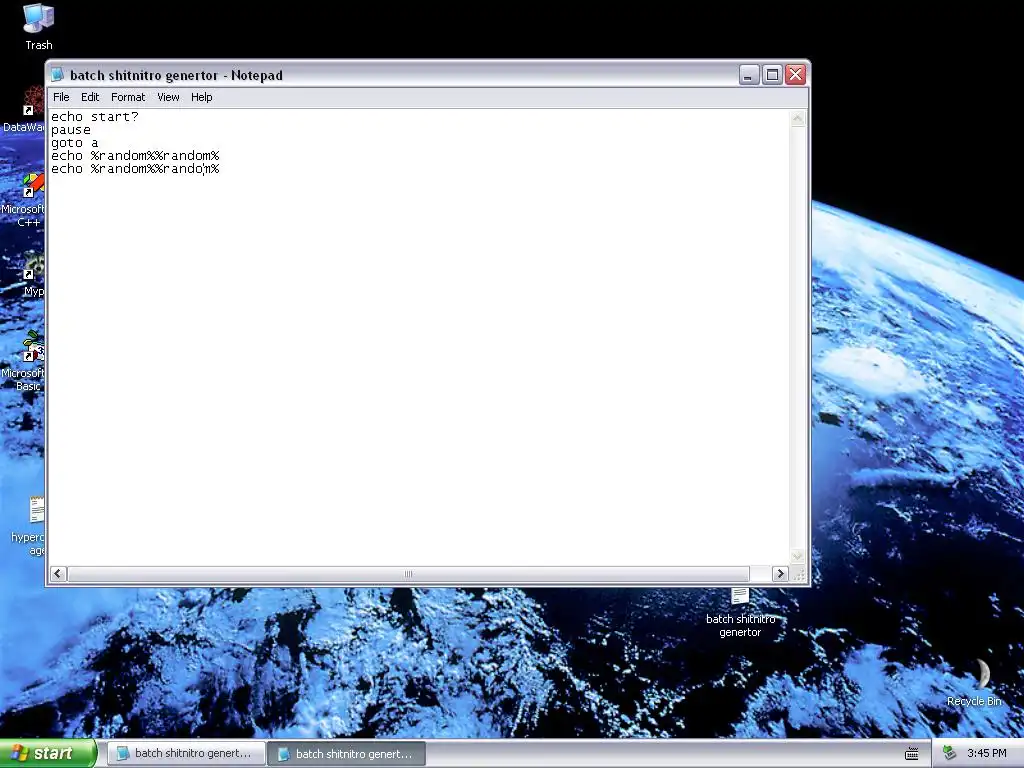Select the Microsoft C++ desktop shortcut
The height and width of the screenshot is (768, 1024).
click(x=24, y=199)
